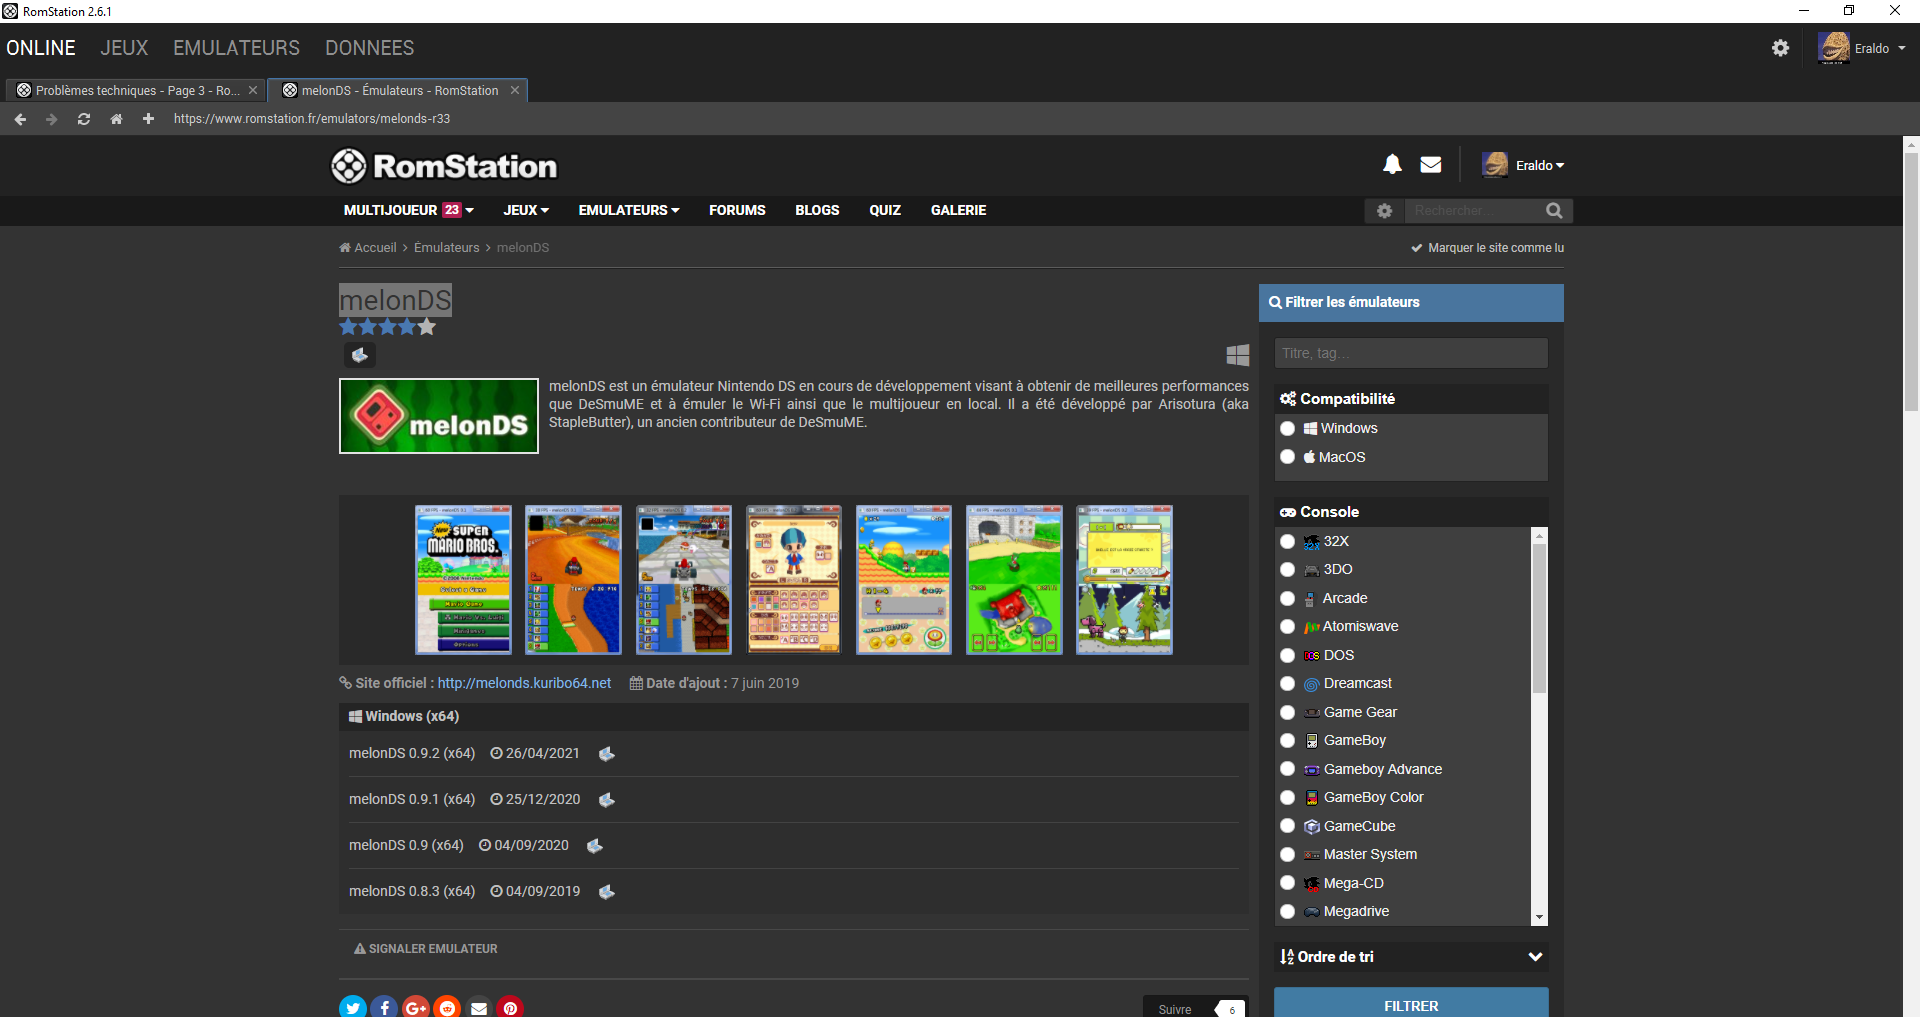This screenshot has height=1017, width=1920.
Task: Expand JEUX site menu dropdown
Action: click(526, 210)
